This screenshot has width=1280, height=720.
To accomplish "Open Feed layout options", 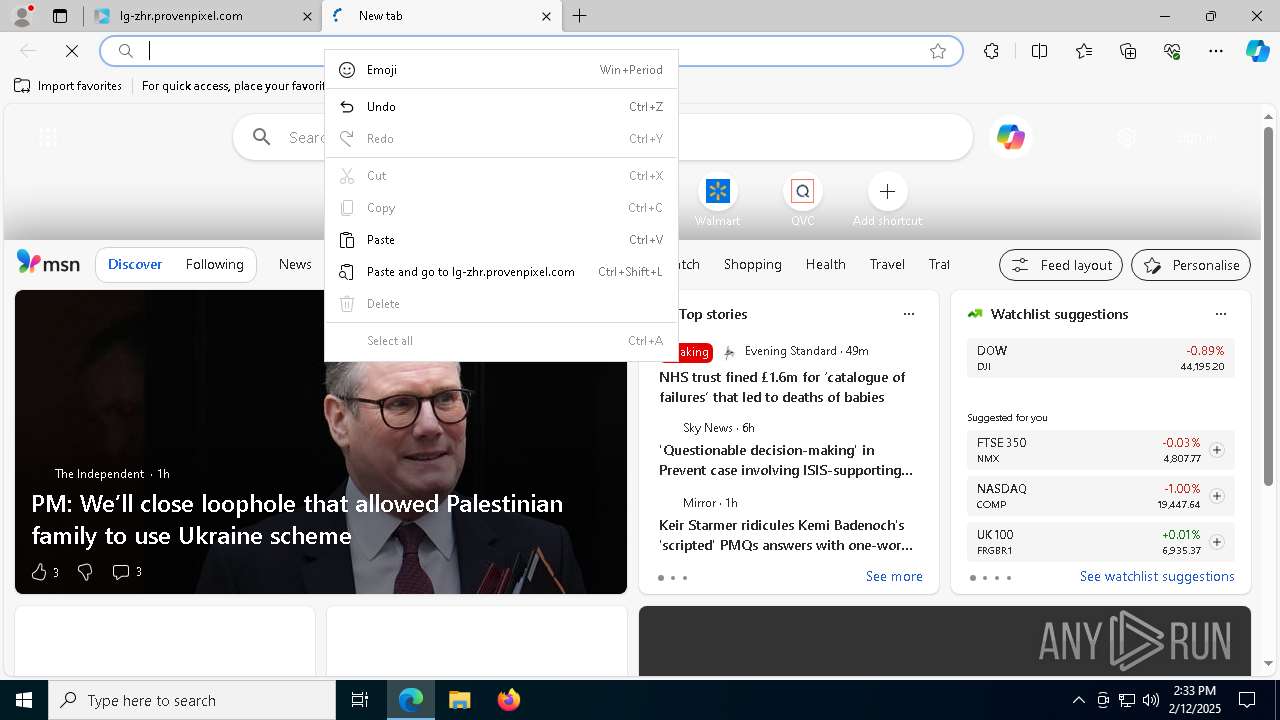I will tap(1061, 265).
